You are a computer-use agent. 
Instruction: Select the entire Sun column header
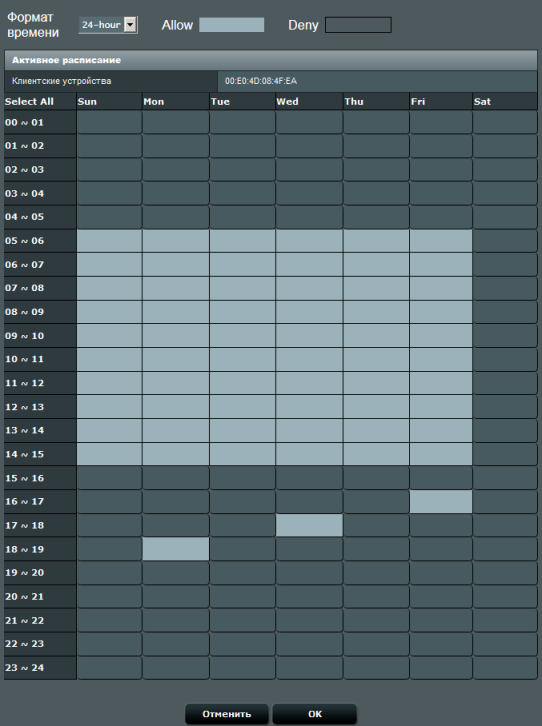coord(109,101)
